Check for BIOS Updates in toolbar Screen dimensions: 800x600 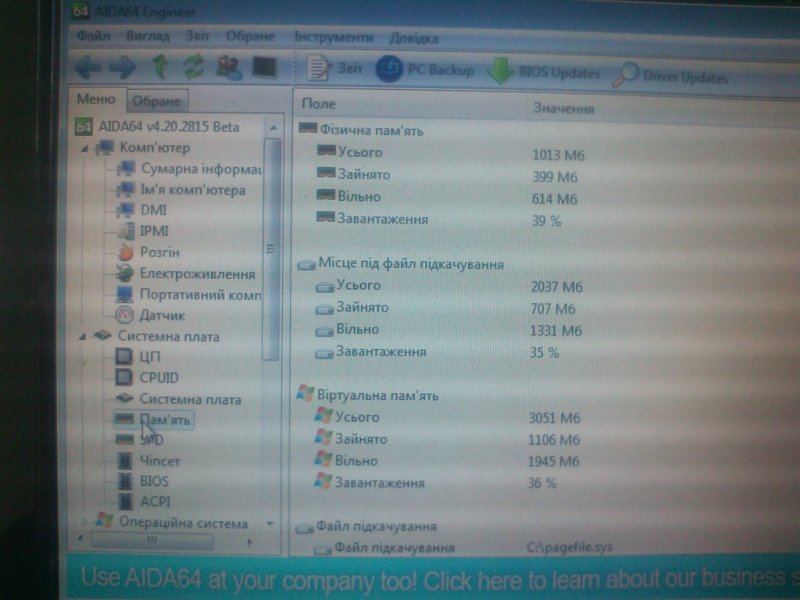click(545, 73)
